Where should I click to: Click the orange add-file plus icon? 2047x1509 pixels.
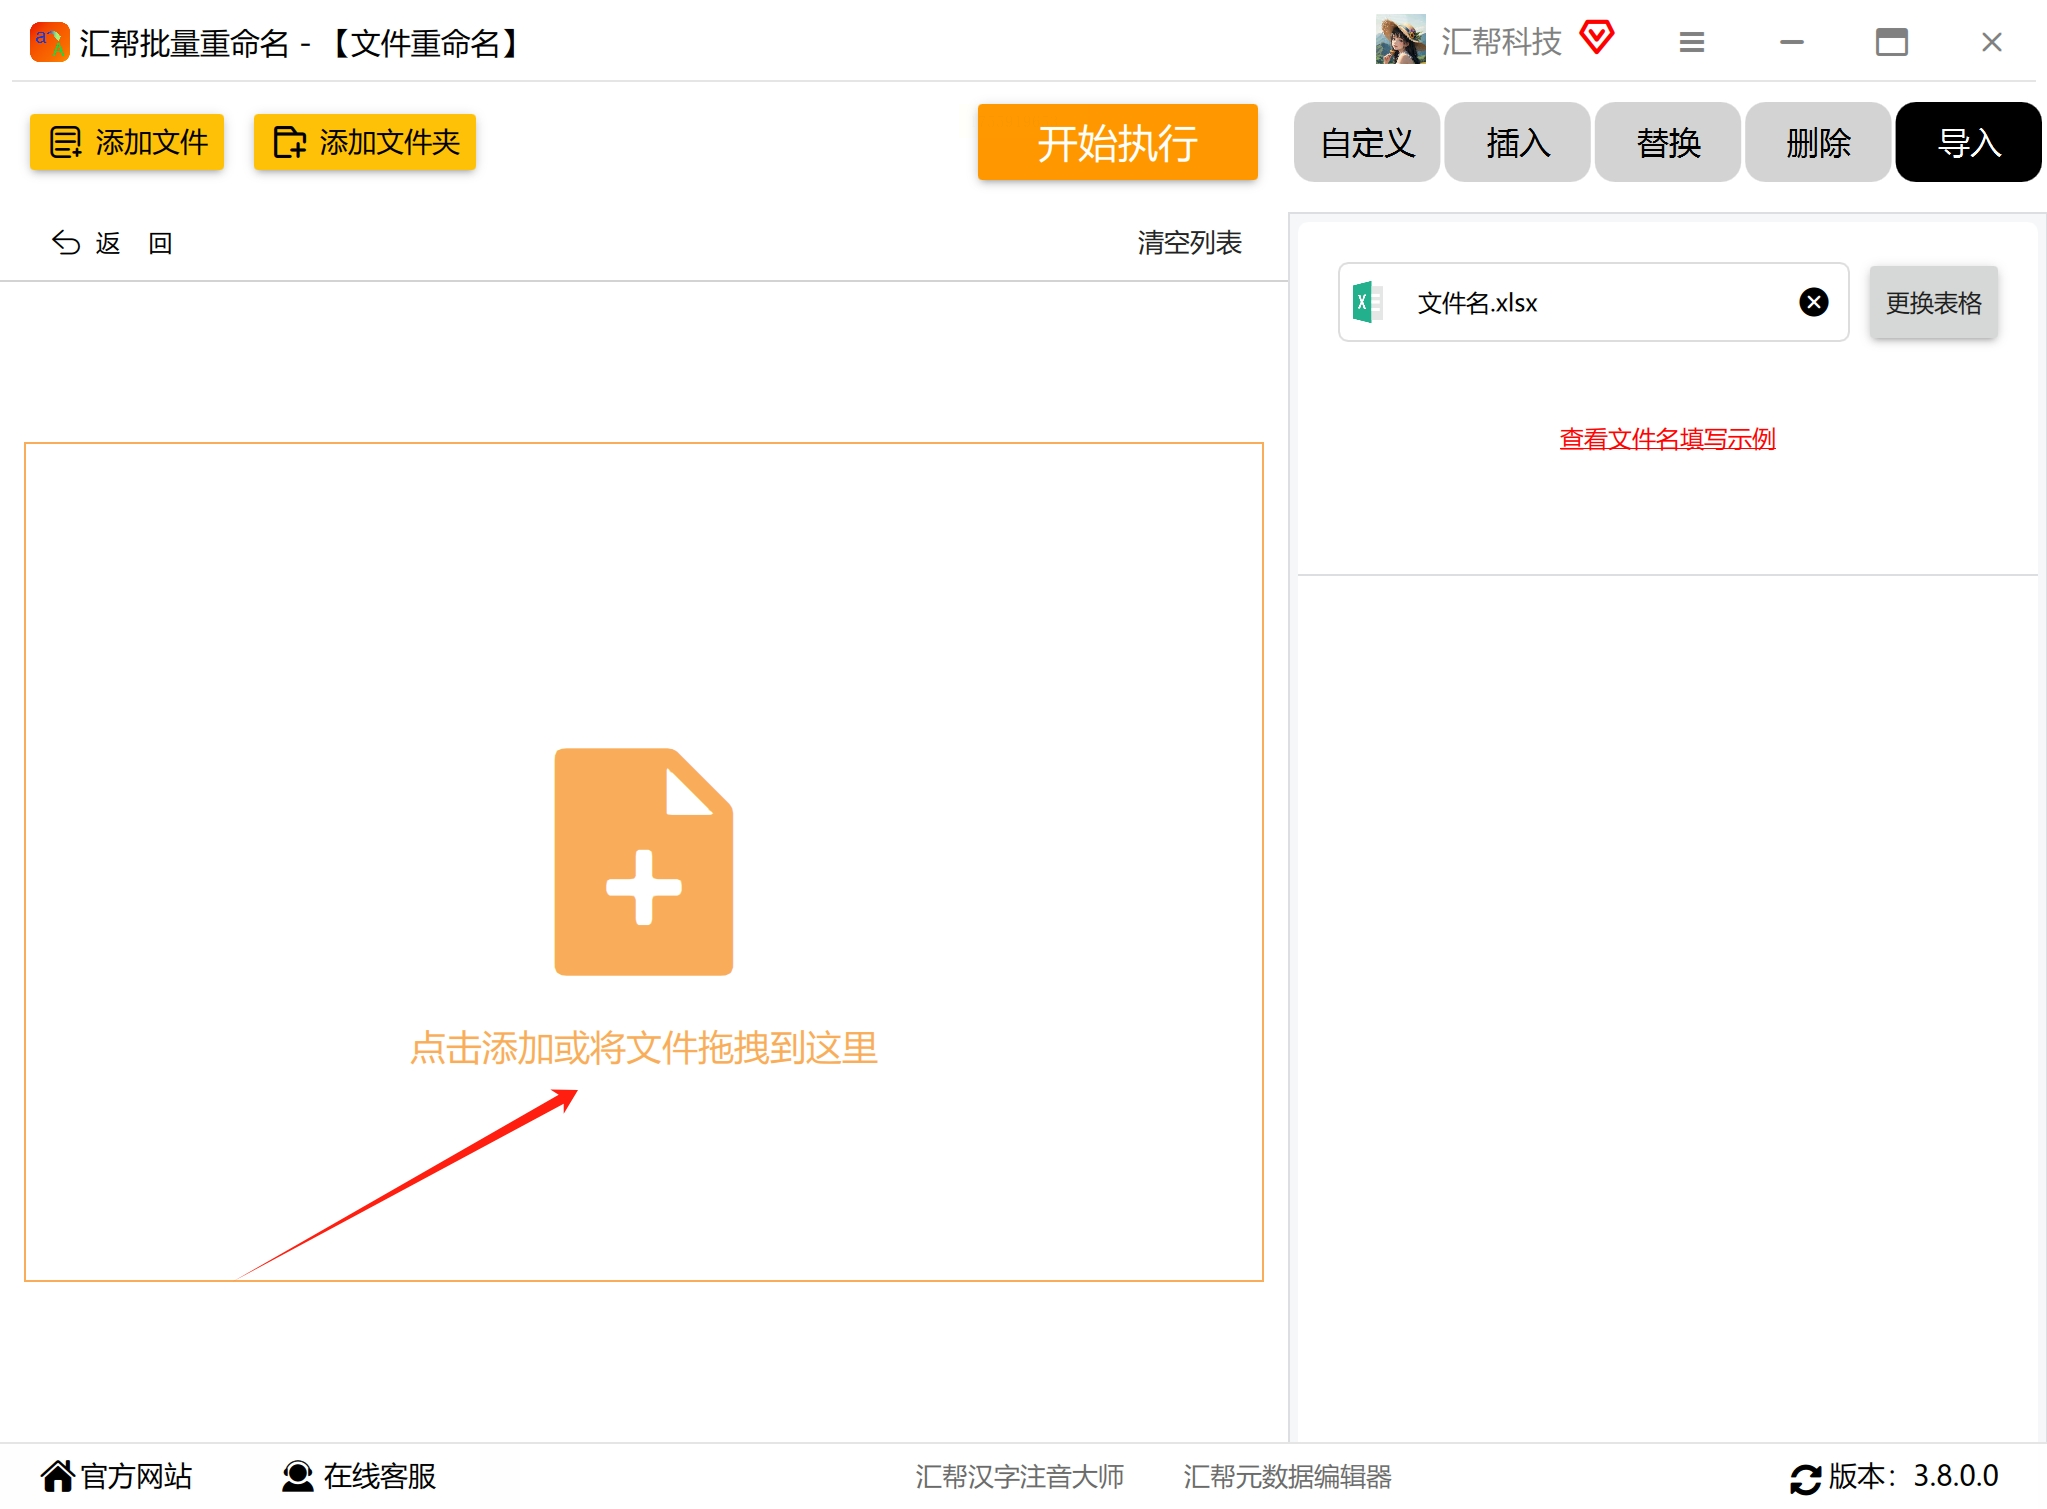(x=643, y=861)
